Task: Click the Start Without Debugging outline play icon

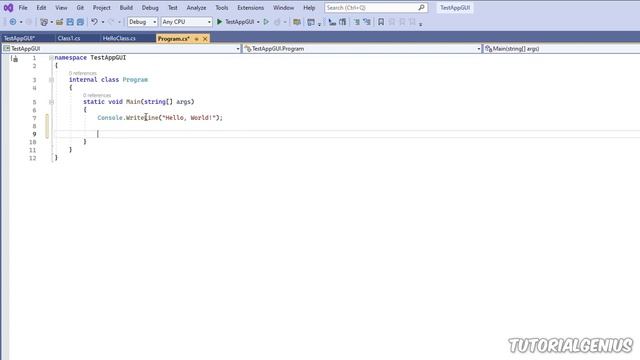Action: [266, 22]
